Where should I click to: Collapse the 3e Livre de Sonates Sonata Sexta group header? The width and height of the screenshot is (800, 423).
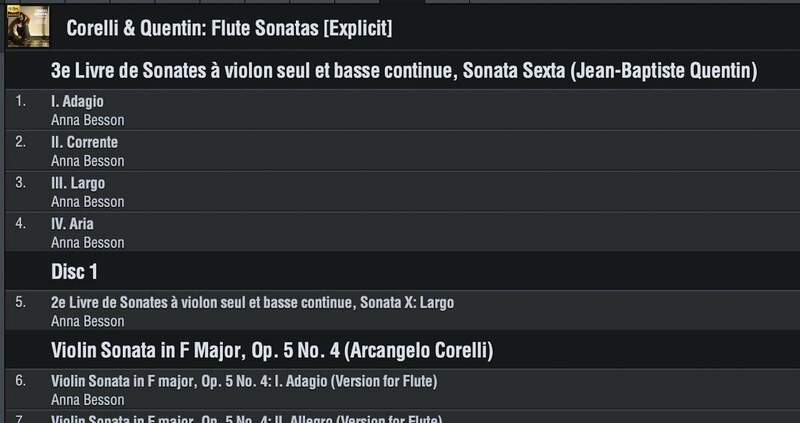pos(404,71)
